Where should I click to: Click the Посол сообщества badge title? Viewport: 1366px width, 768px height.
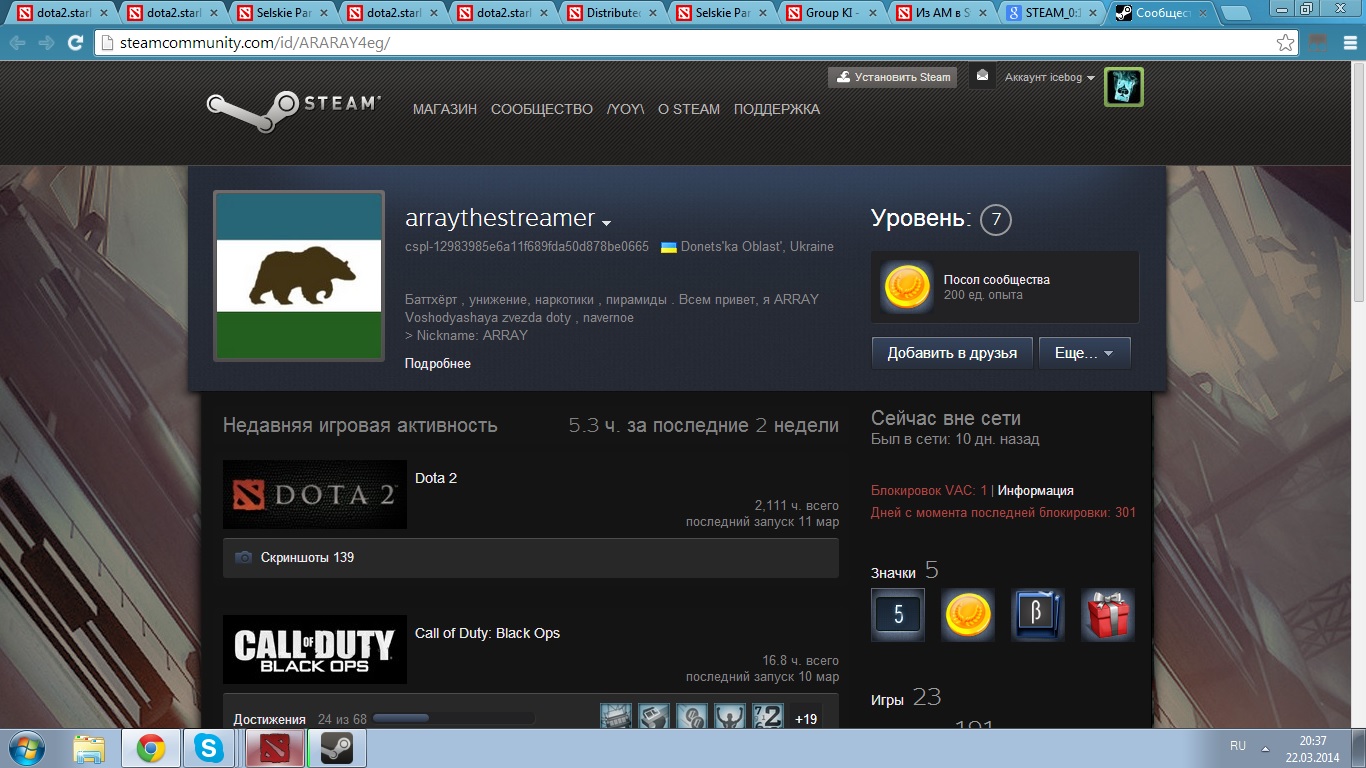point(997,279)
